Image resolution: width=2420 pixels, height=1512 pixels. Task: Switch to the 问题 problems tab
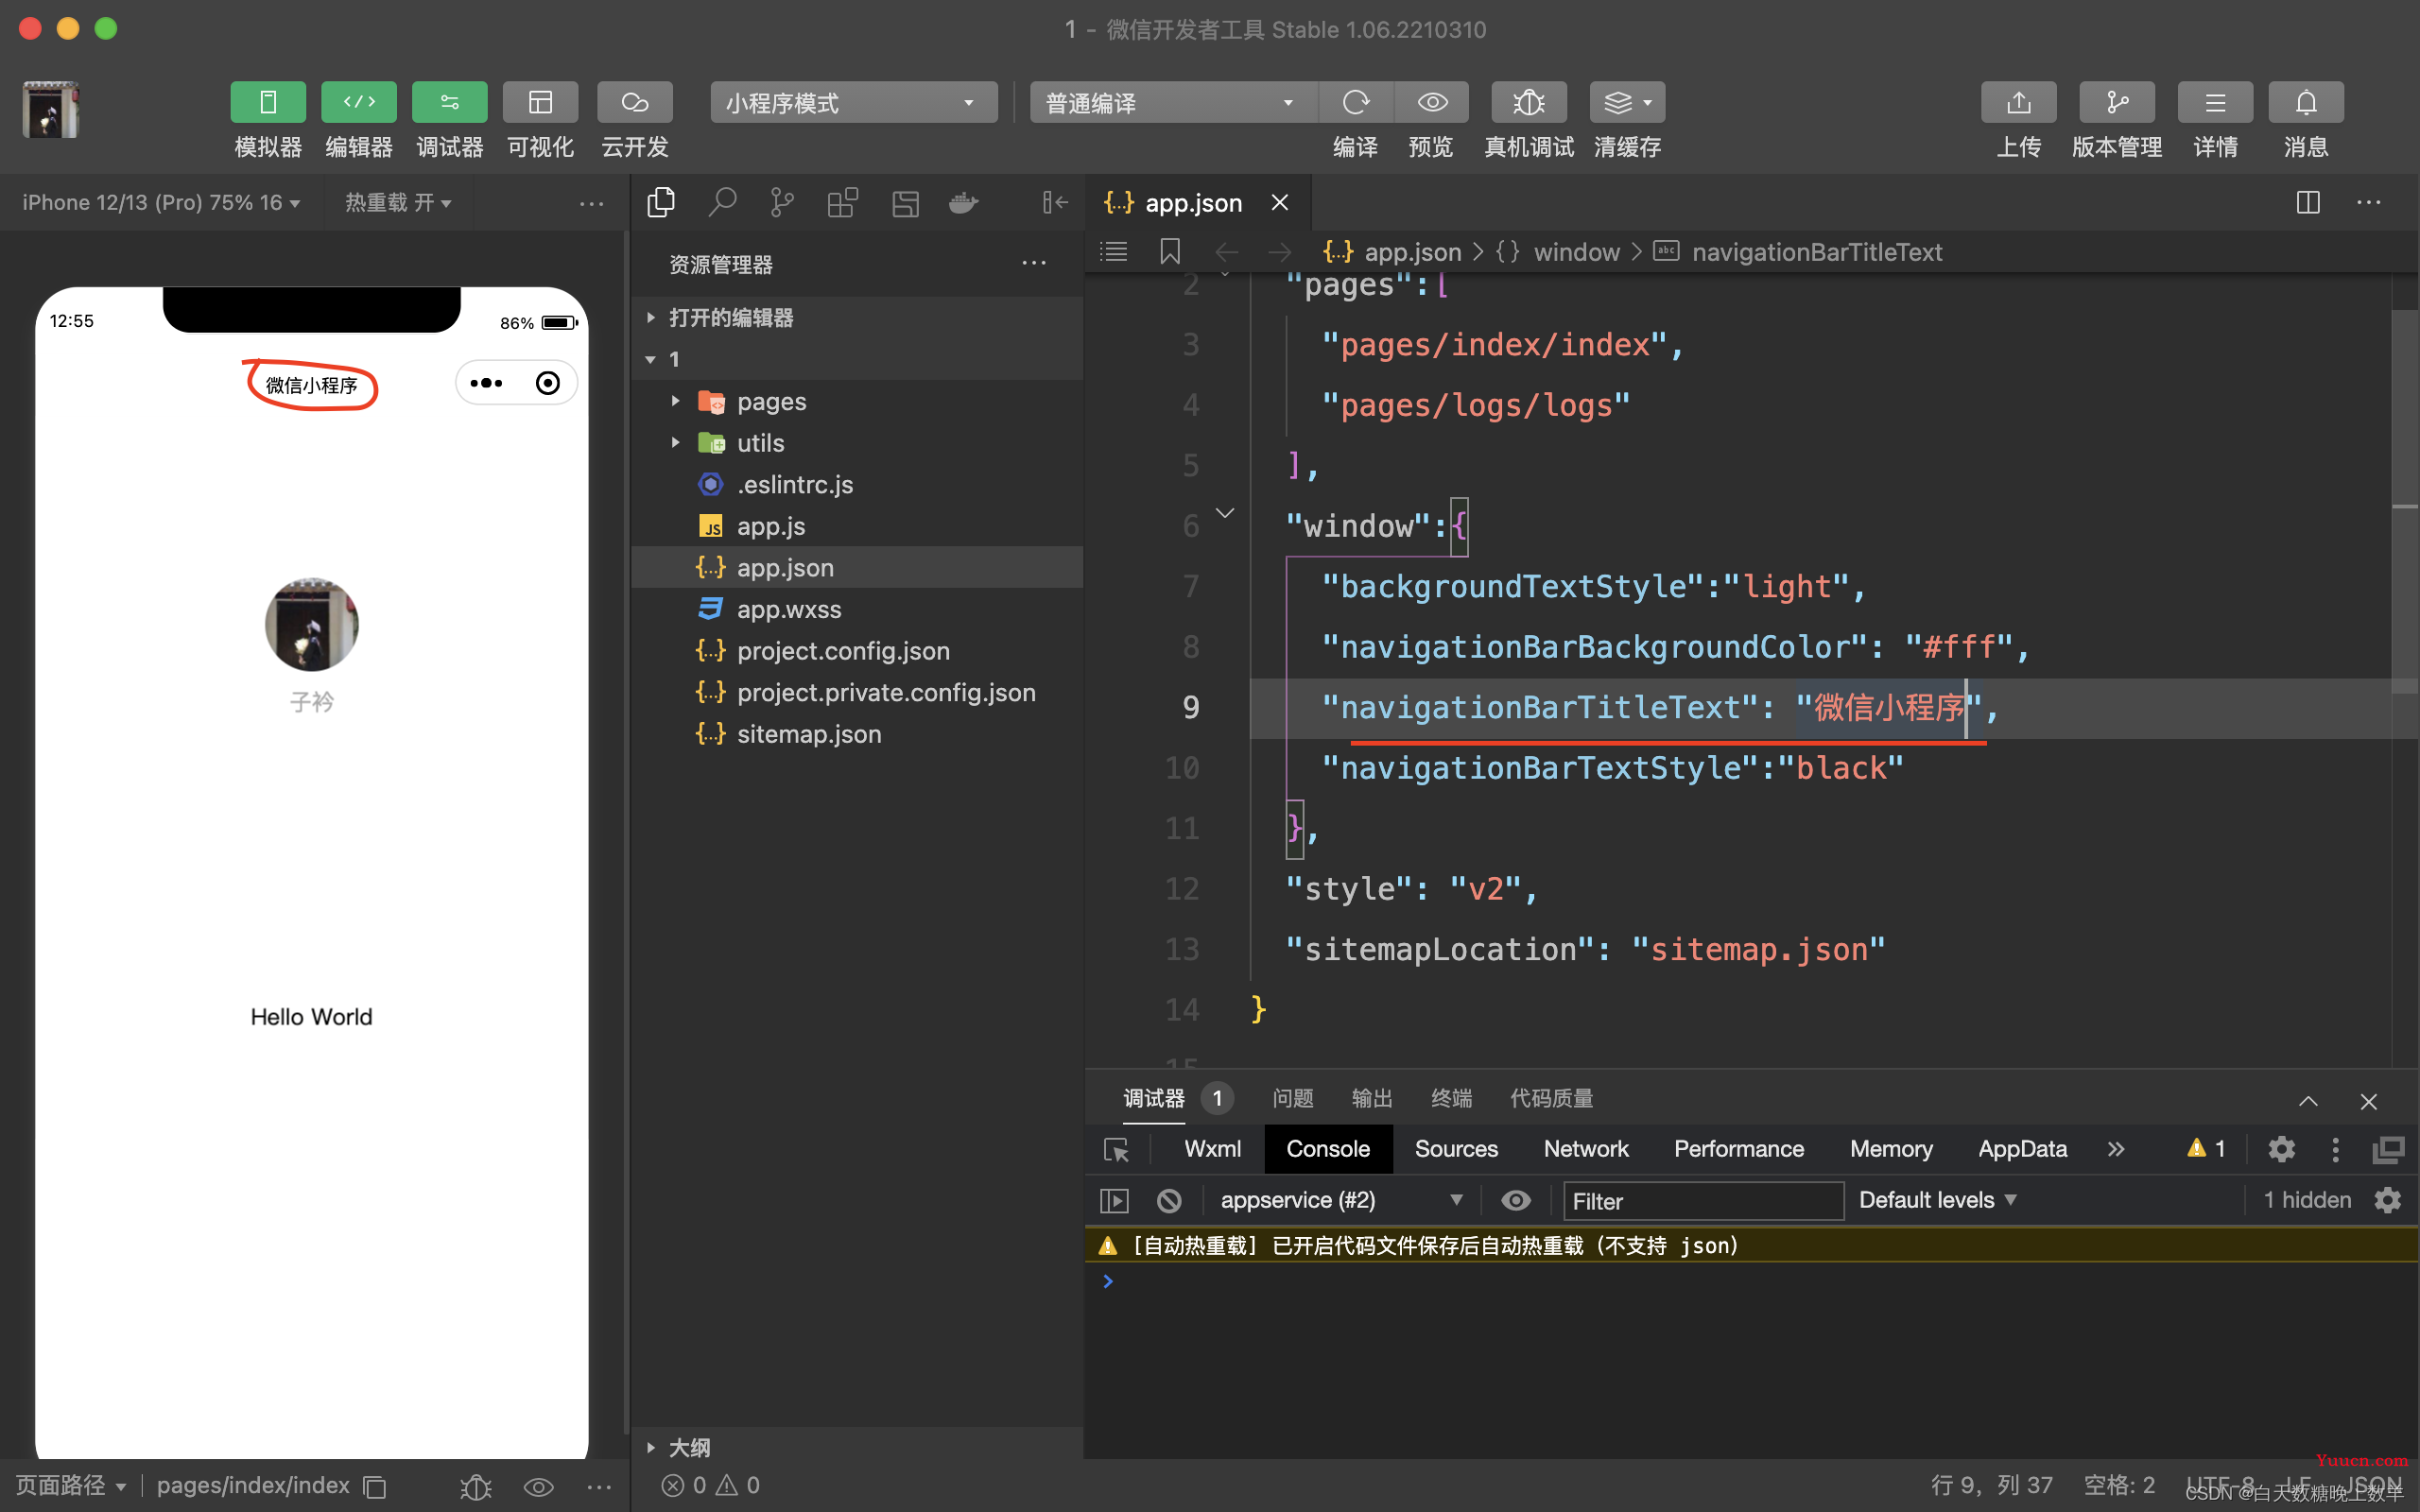tap(1292, 1098)
